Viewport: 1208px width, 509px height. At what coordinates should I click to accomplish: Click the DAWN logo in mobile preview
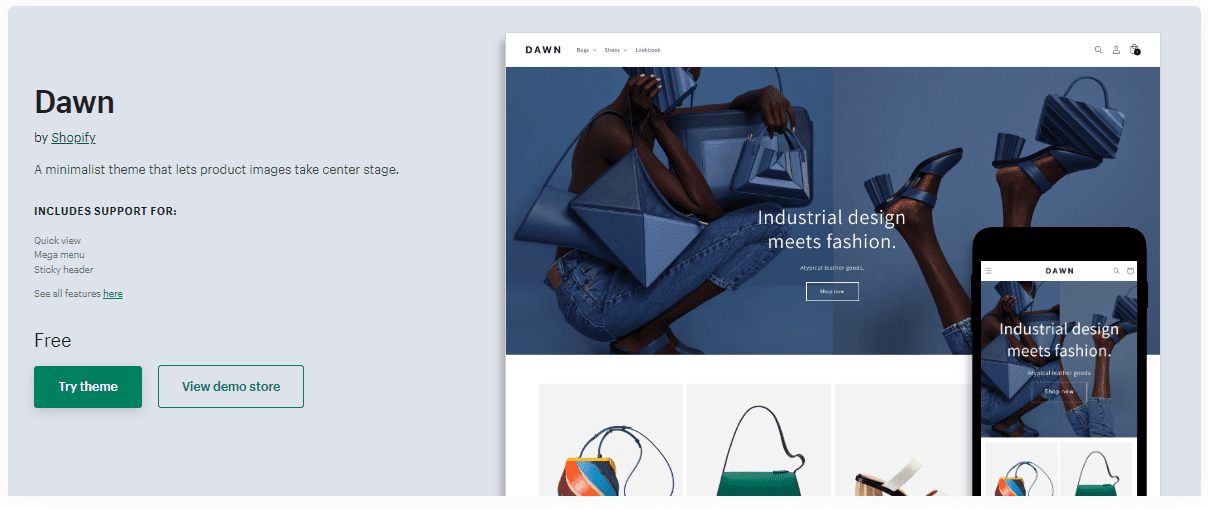1059,270
